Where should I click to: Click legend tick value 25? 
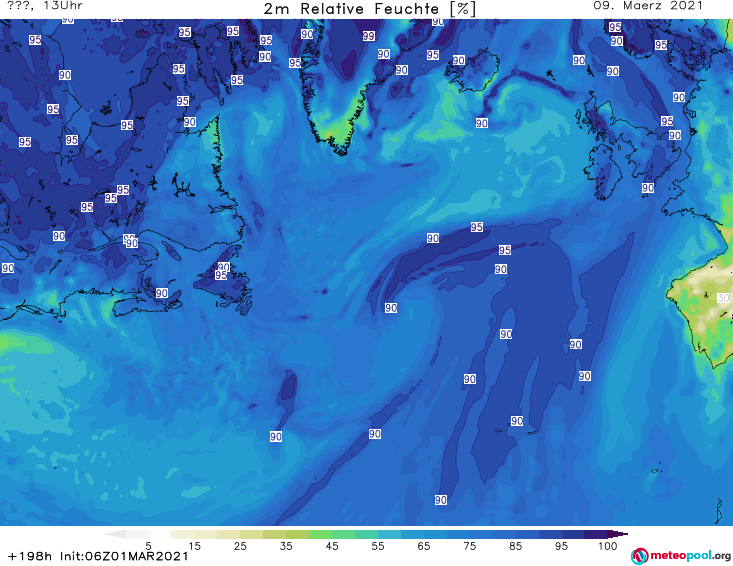coord(240,546)
